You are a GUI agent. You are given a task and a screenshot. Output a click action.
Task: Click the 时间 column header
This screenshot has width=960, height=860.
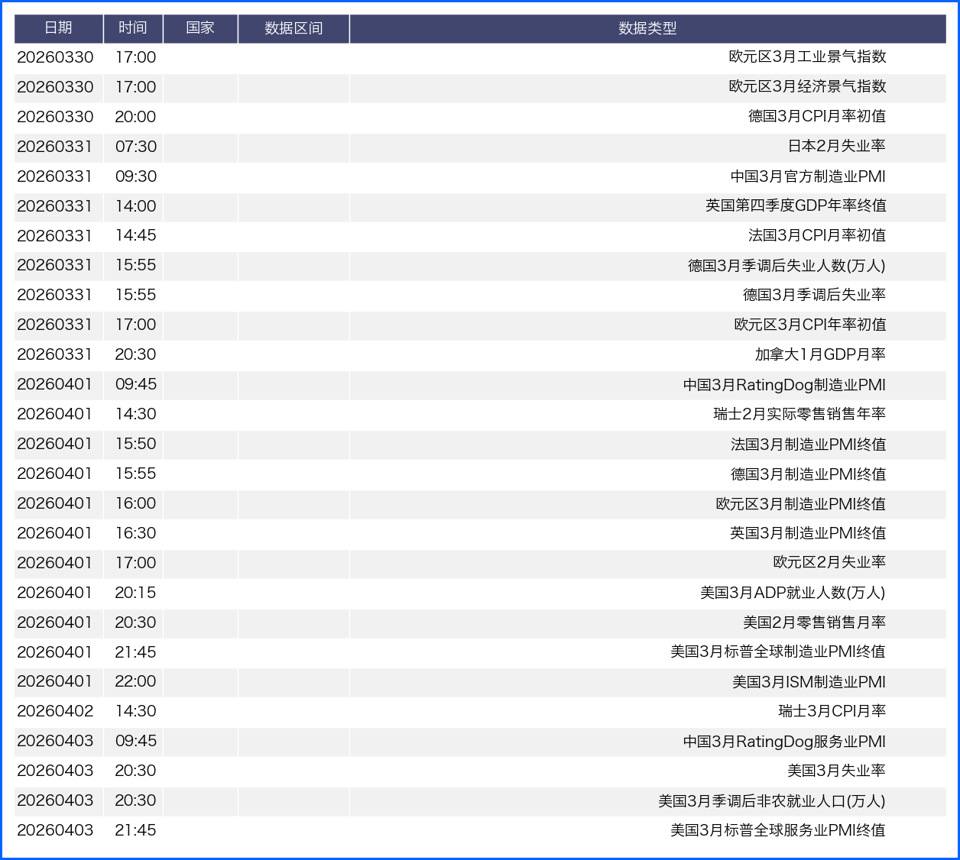coord(133,28)
